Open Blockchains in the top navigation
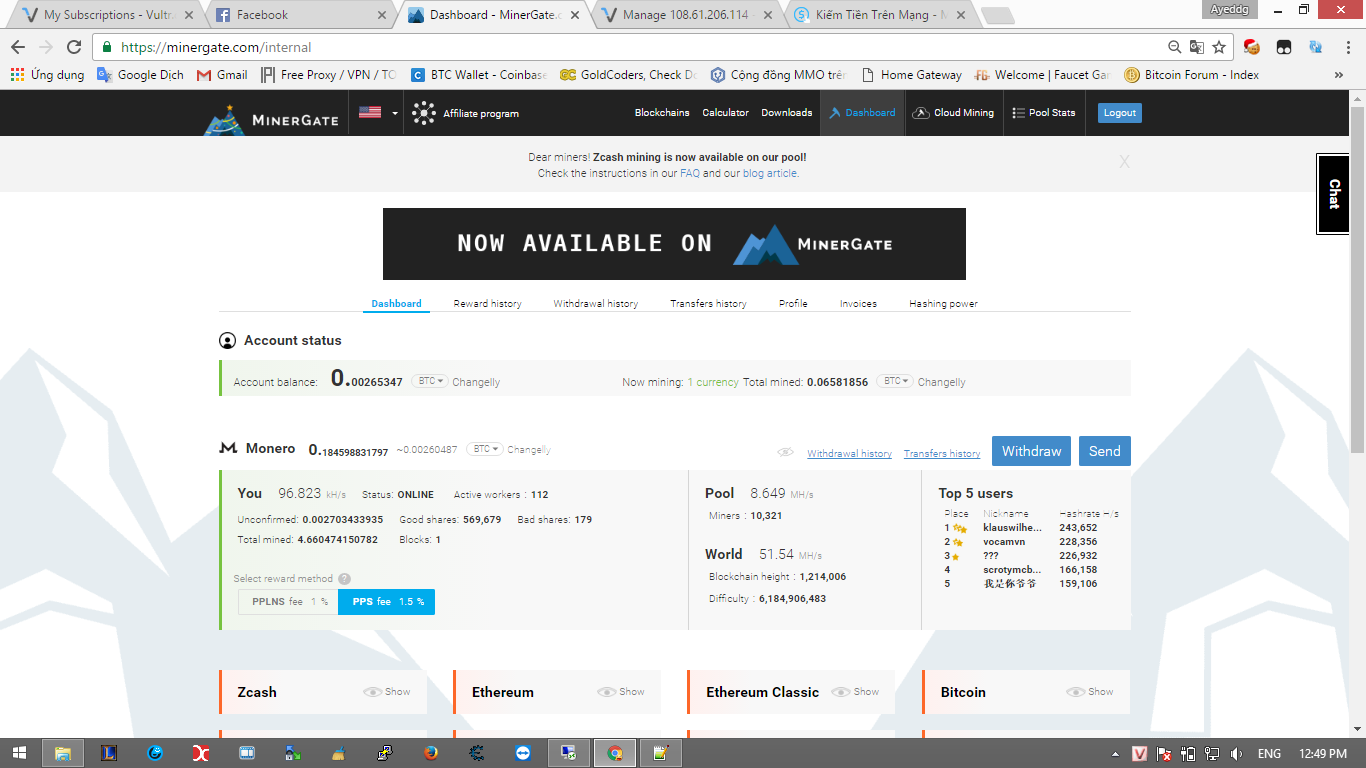 click(662, 113)
